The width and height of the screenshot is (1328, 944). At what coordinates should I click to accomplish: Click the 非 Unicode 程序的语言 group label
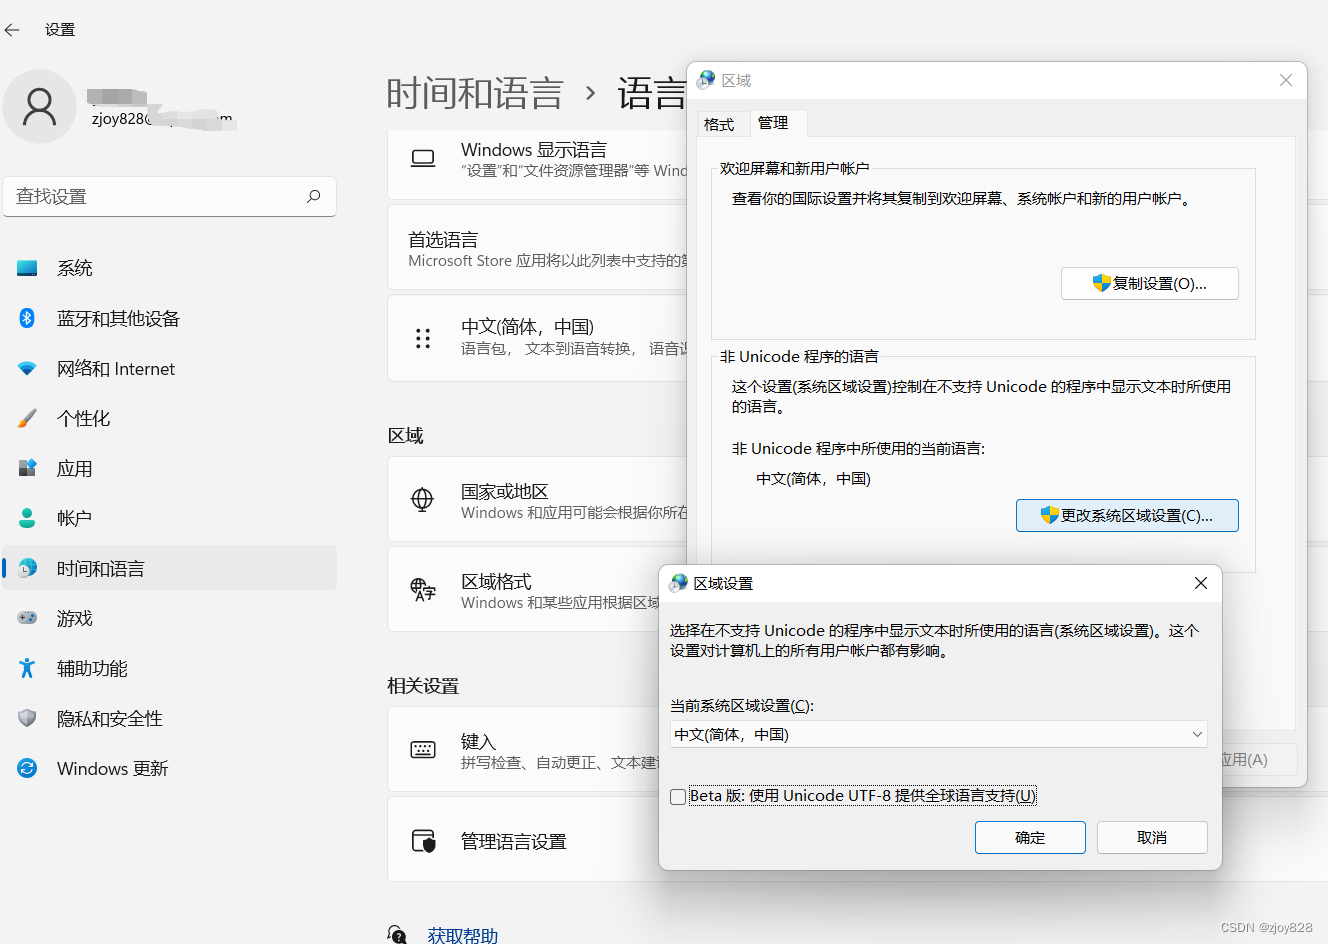coord(799,356)
